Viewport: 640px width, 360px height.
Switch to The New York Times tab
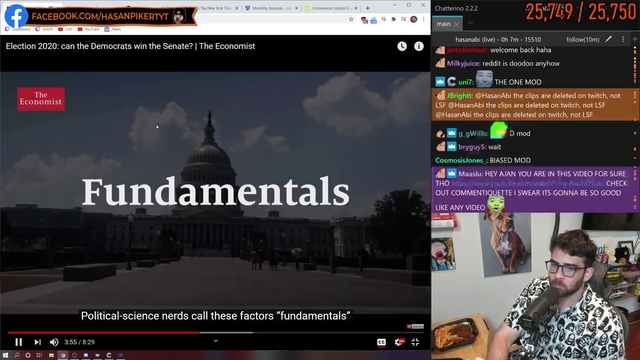(x=216, y=8)
